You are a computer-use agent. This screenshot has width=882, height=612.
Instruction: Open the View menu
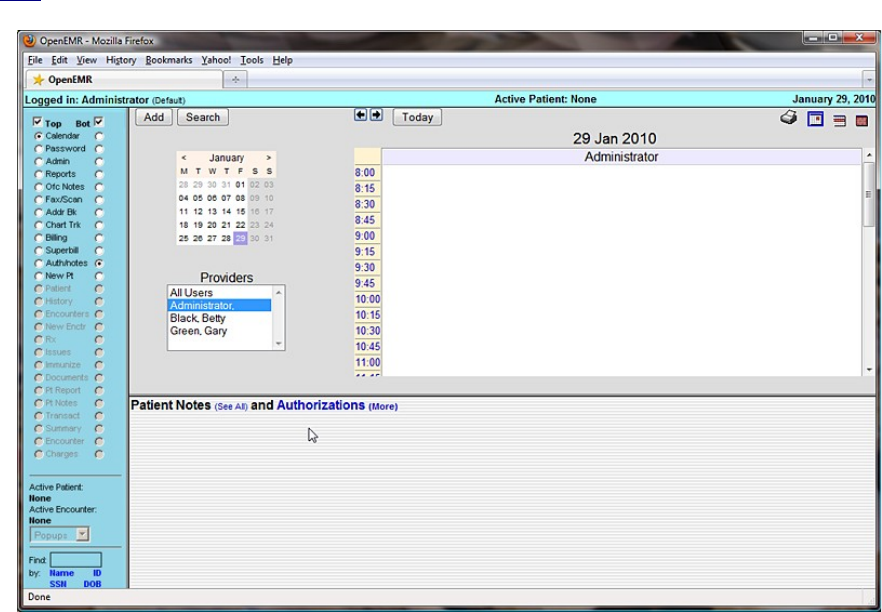pos(87,60)
